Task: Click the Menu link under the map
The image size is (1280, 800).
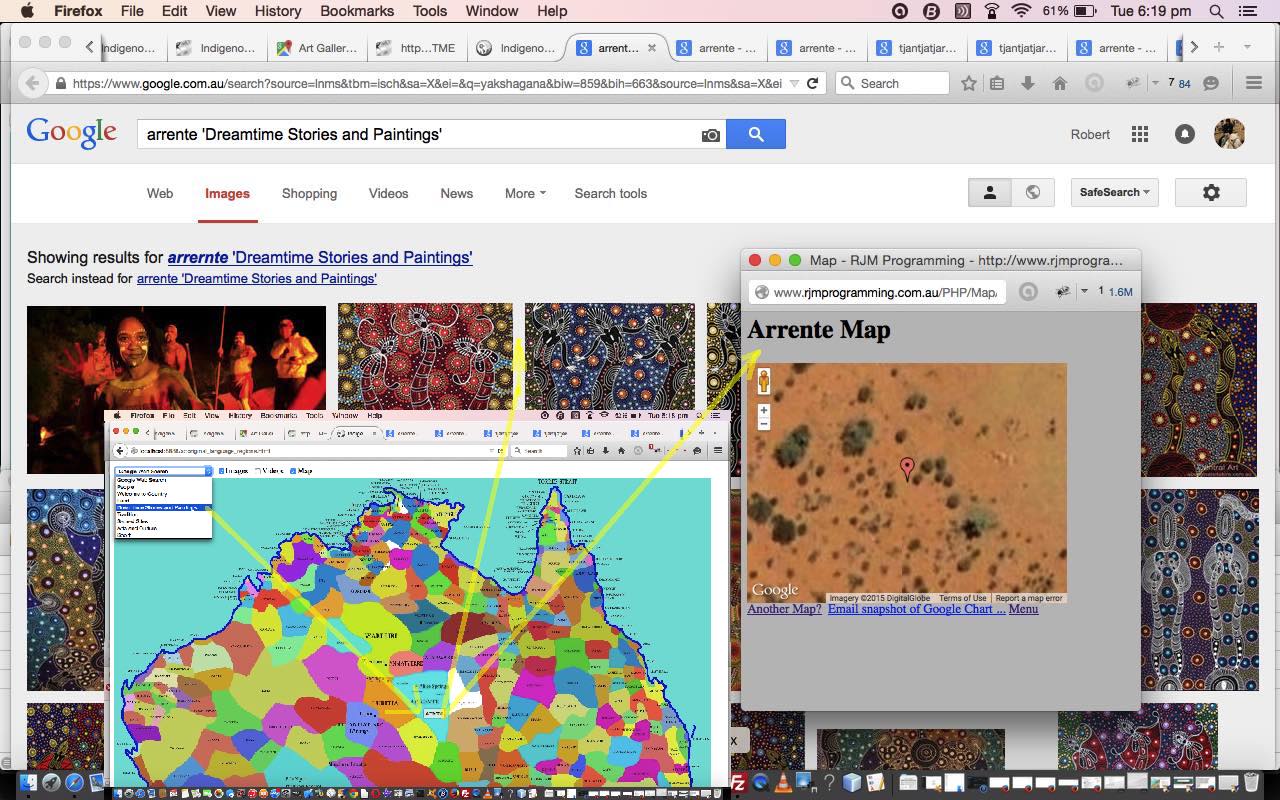Action: 1023,609
